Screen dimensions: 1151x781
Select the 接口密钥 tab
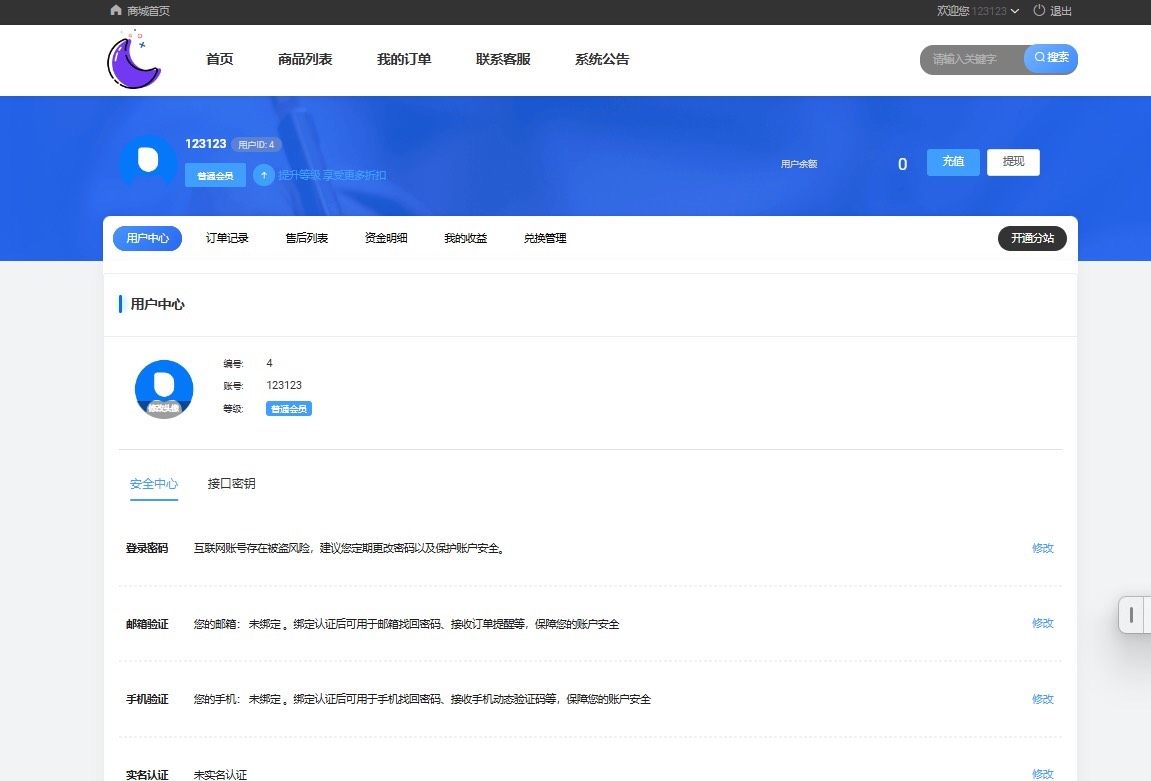tap(231, 484)
